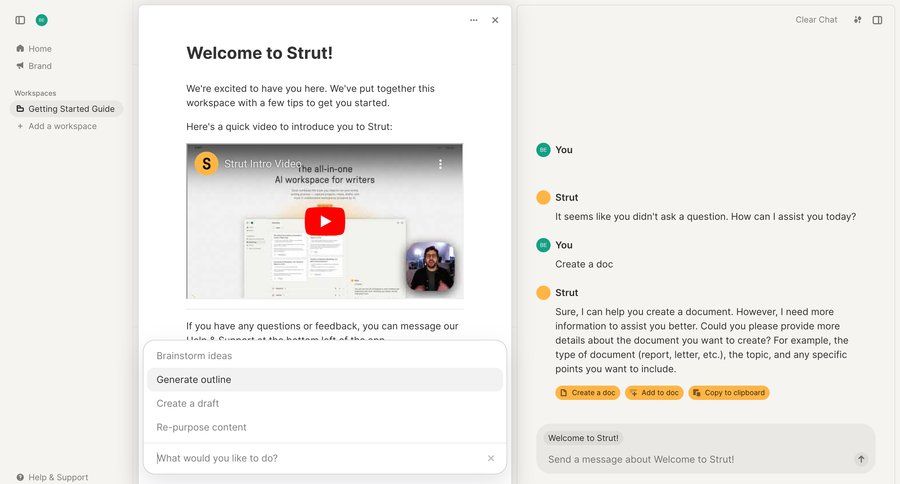Click the Welcome to Strut! context chip

[x=583, y=438]
